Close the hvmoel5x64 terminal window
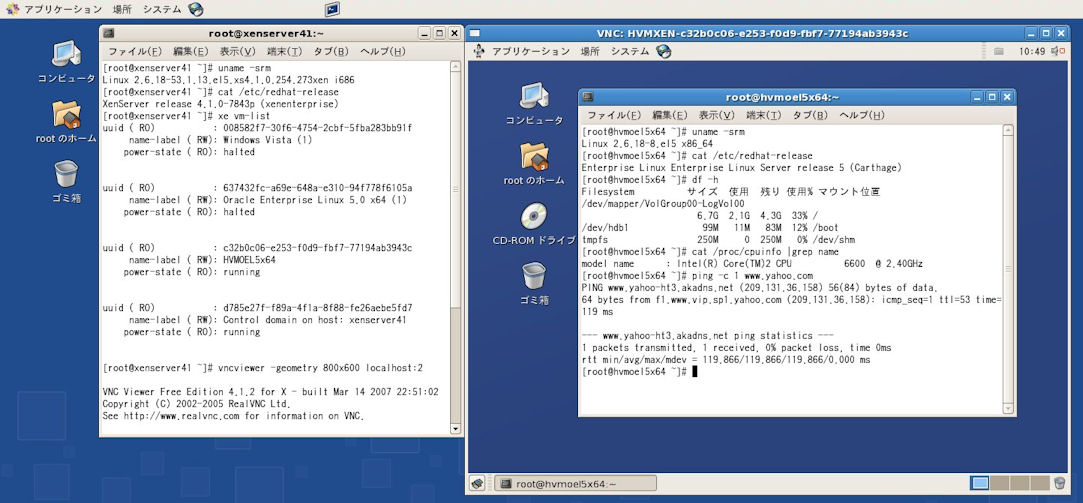Screen dimensions: 1083x503 (x=1006, y=97)
